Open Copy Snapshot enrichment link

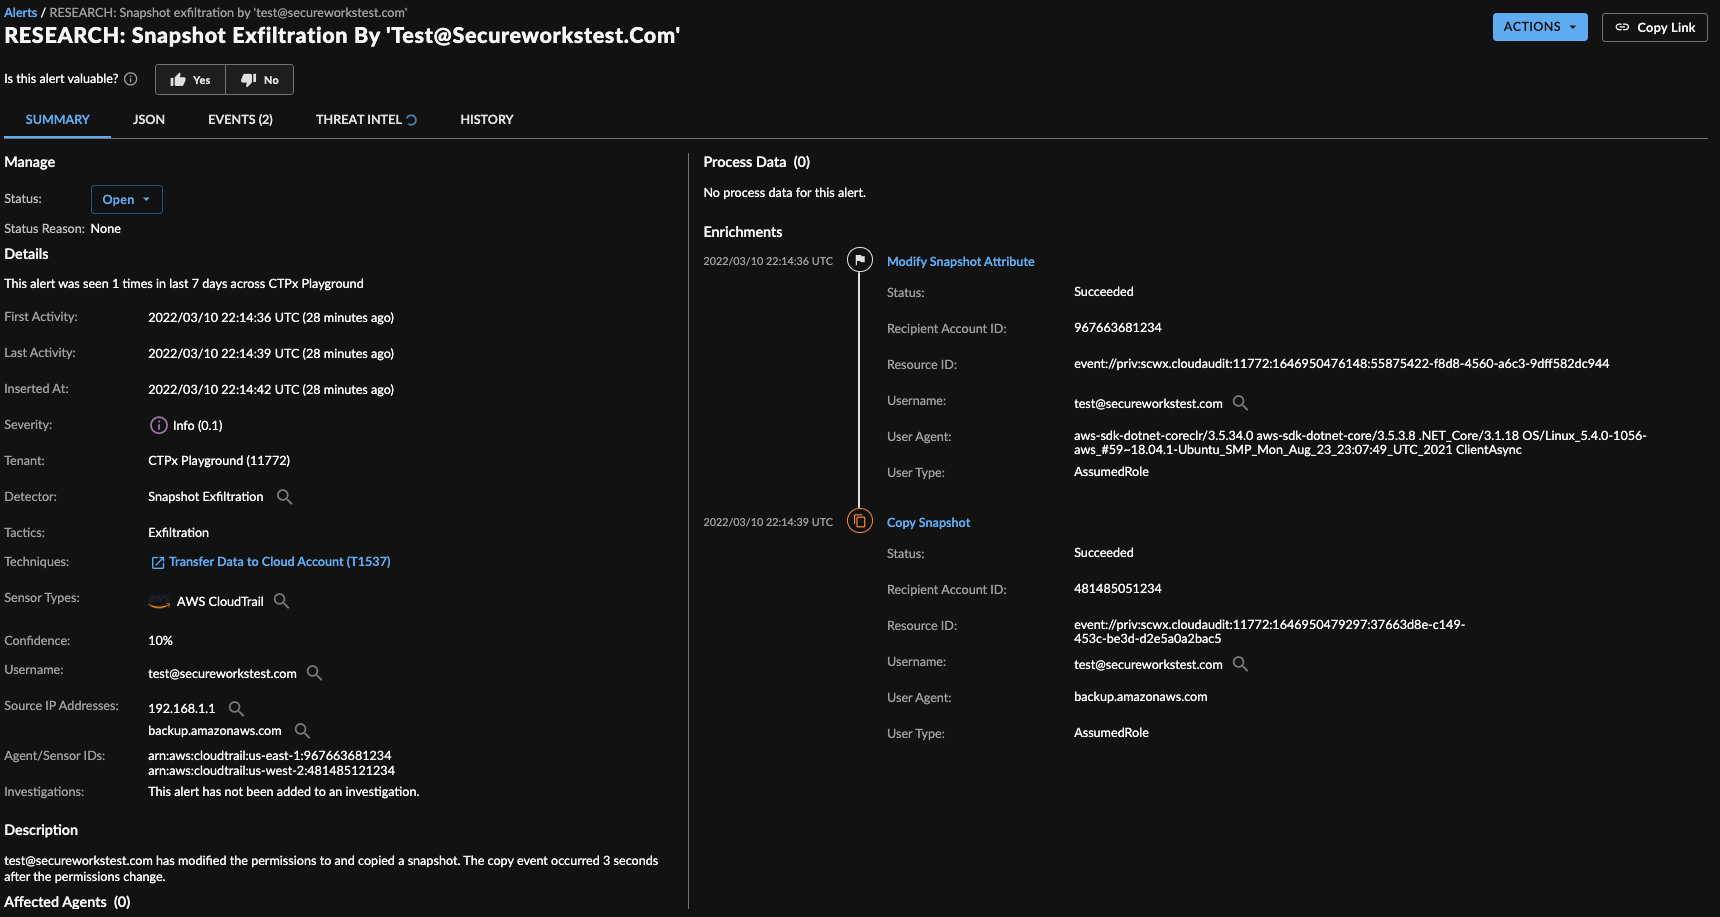tap(928, 522)
